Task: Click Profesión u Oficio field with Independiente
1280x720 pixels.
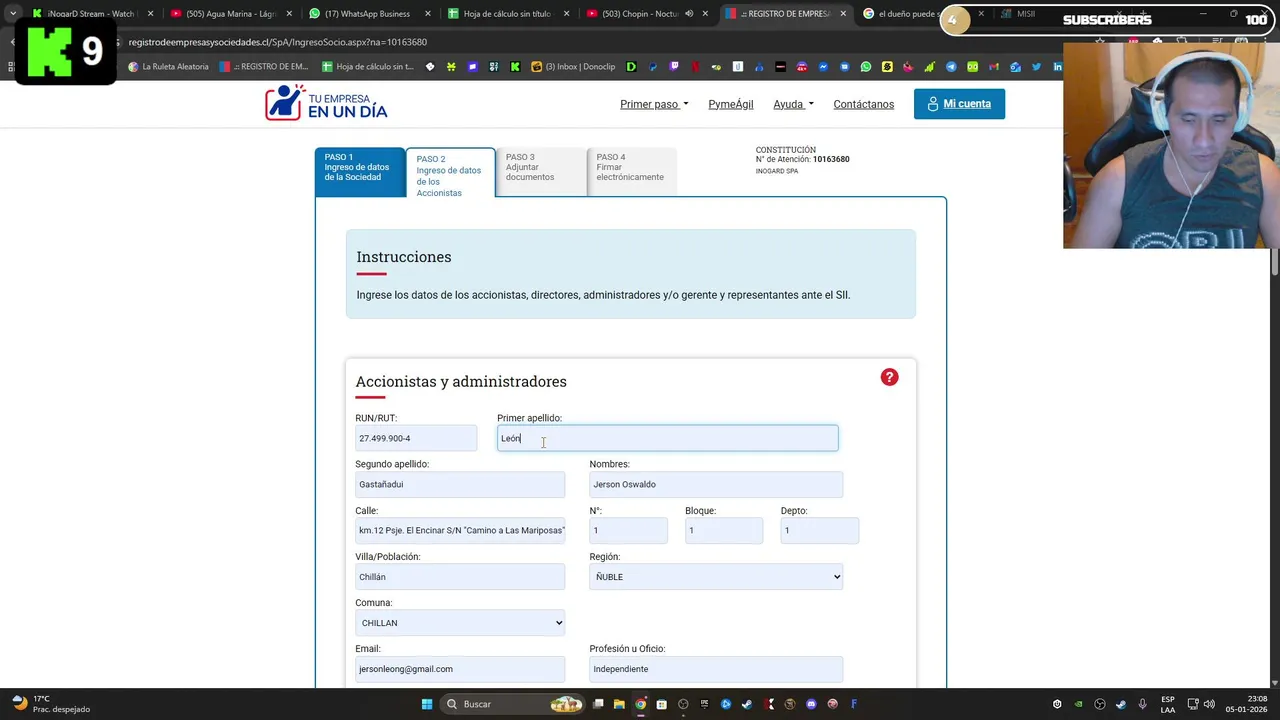Action: [716, 669]
